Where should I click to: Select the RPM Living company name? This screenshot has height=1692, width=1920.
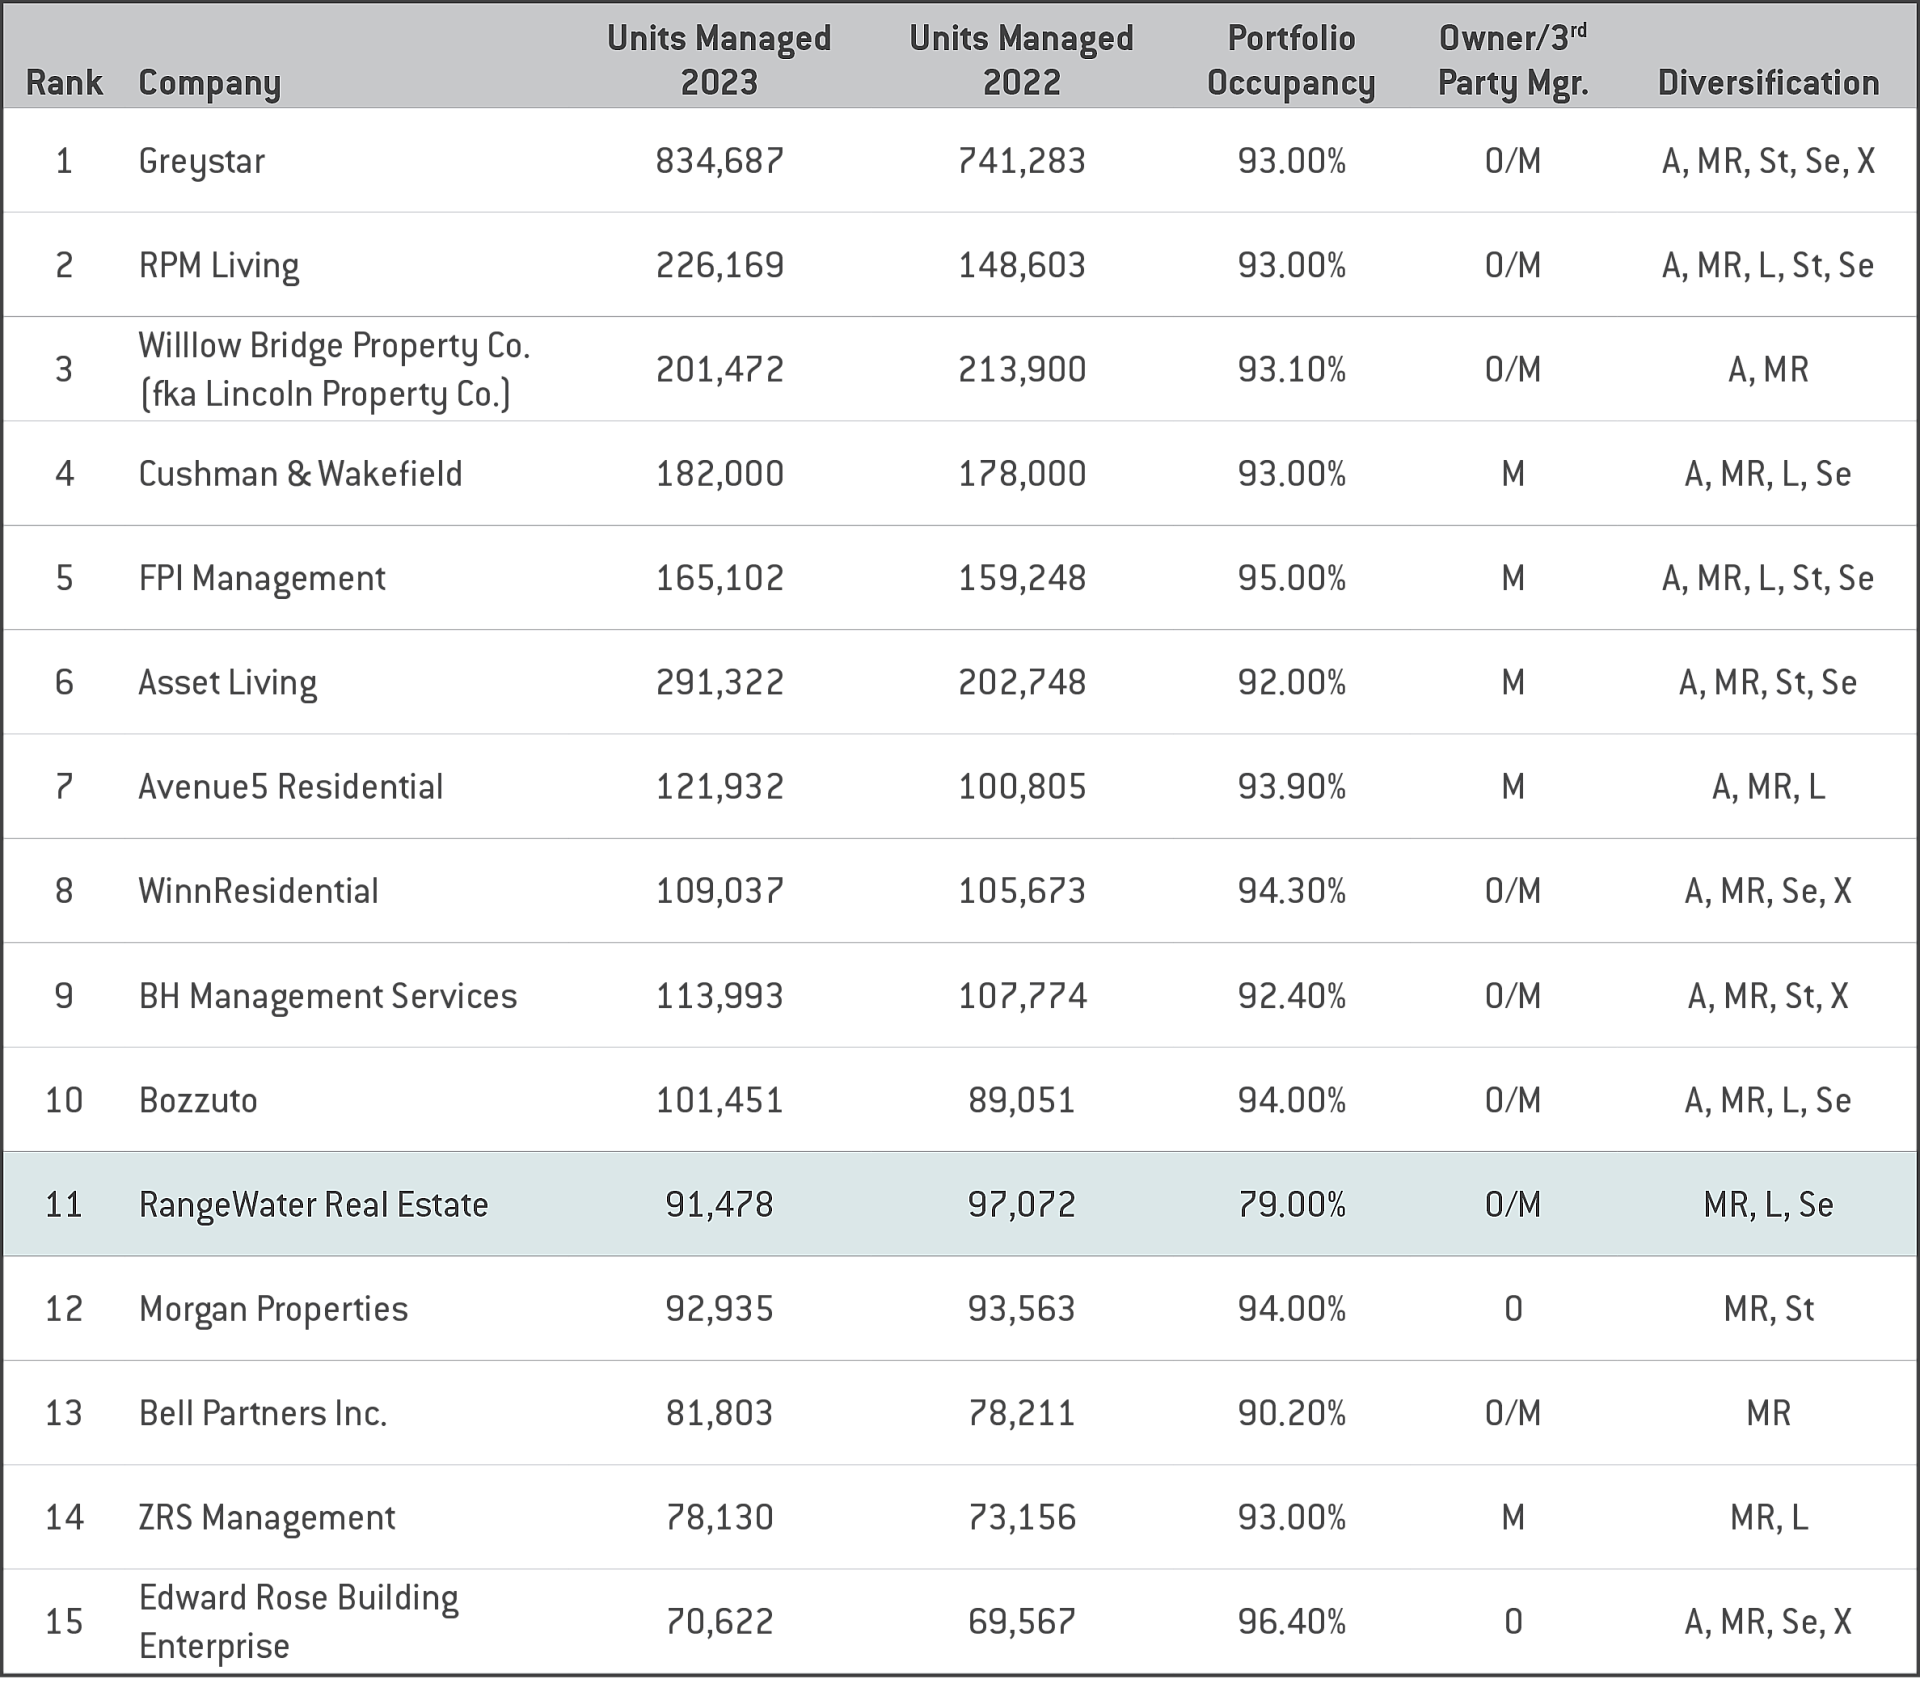(x=219, y=266)
